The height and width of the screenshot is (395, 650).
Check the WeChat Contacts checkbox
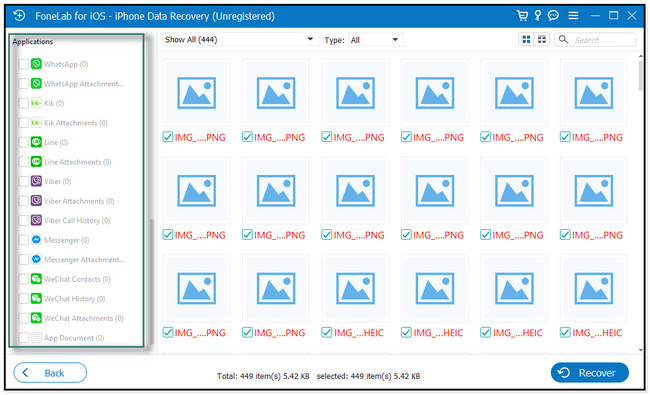(24, 279)
